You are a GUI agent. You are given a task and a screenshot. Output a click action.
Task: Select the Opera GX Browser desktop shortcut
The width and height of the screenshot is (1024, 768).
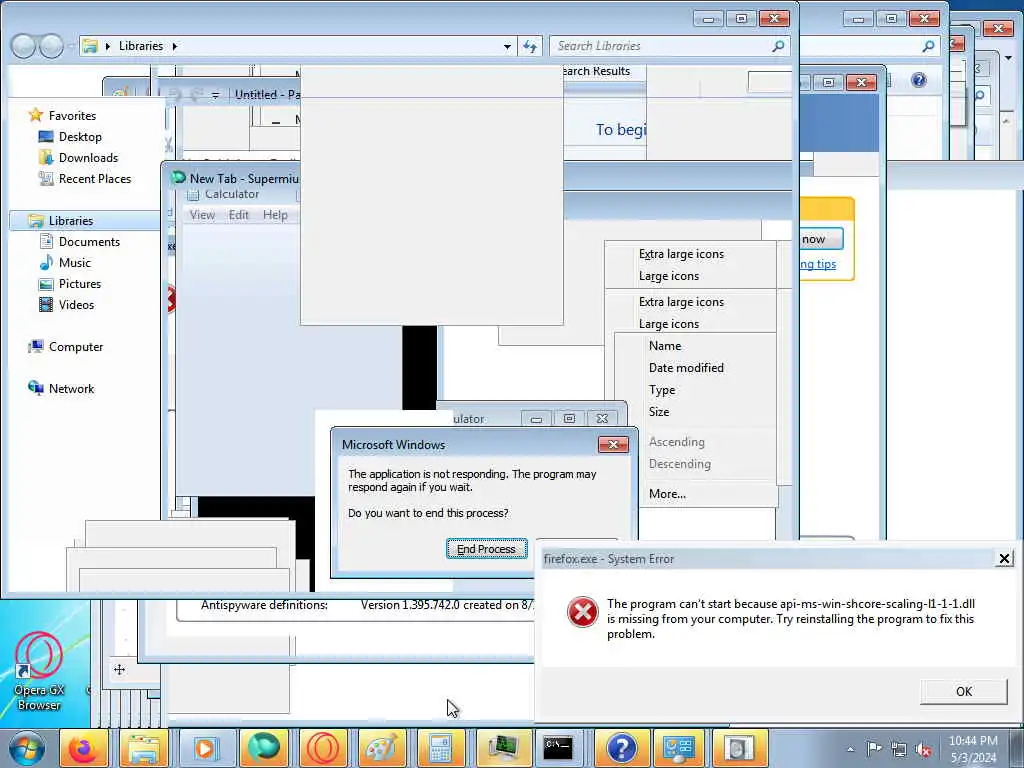(39, 671)
